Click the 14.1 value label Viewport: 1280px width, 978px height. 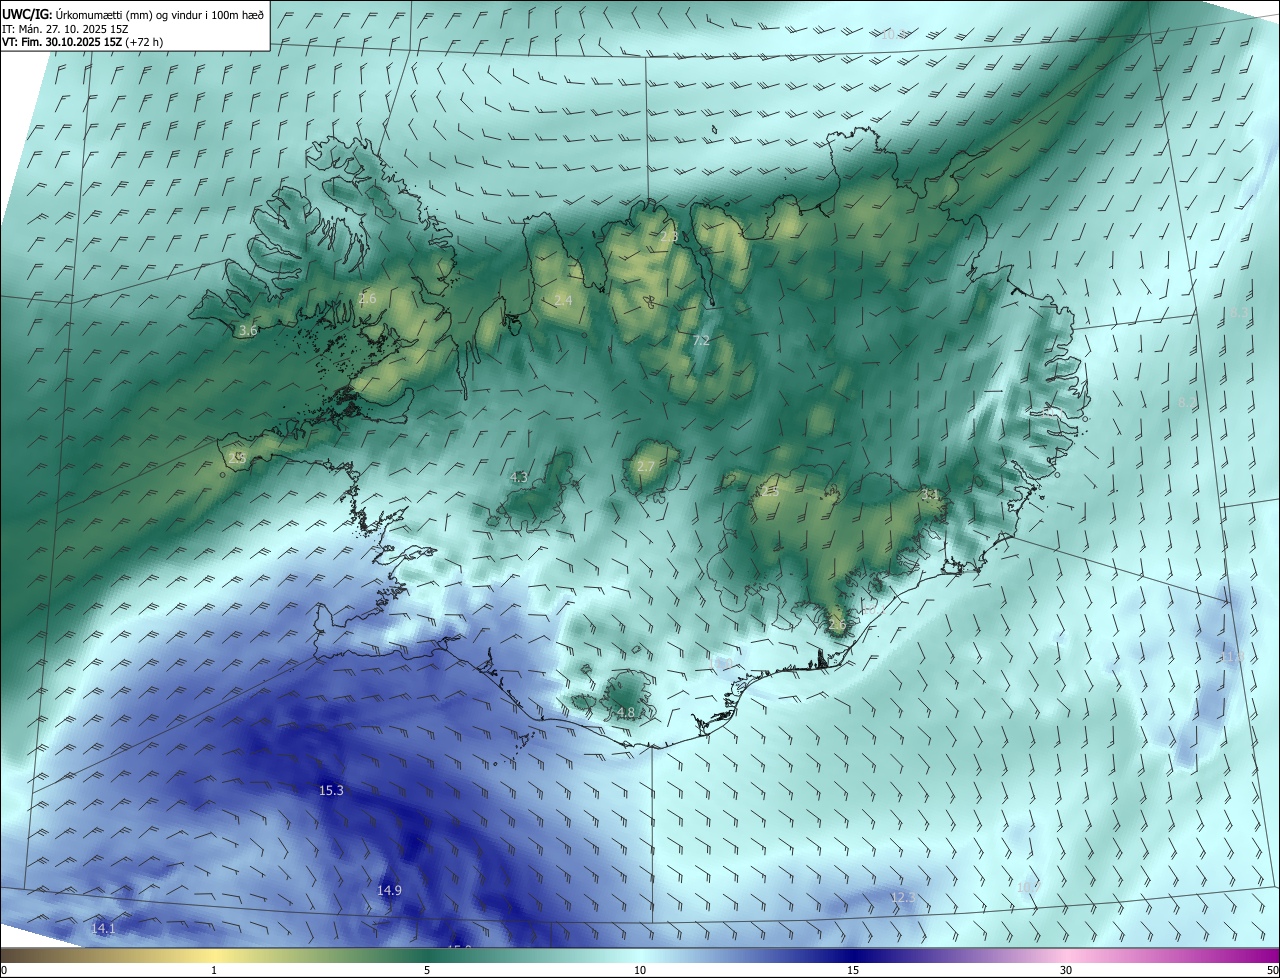[x=103, y=928]
